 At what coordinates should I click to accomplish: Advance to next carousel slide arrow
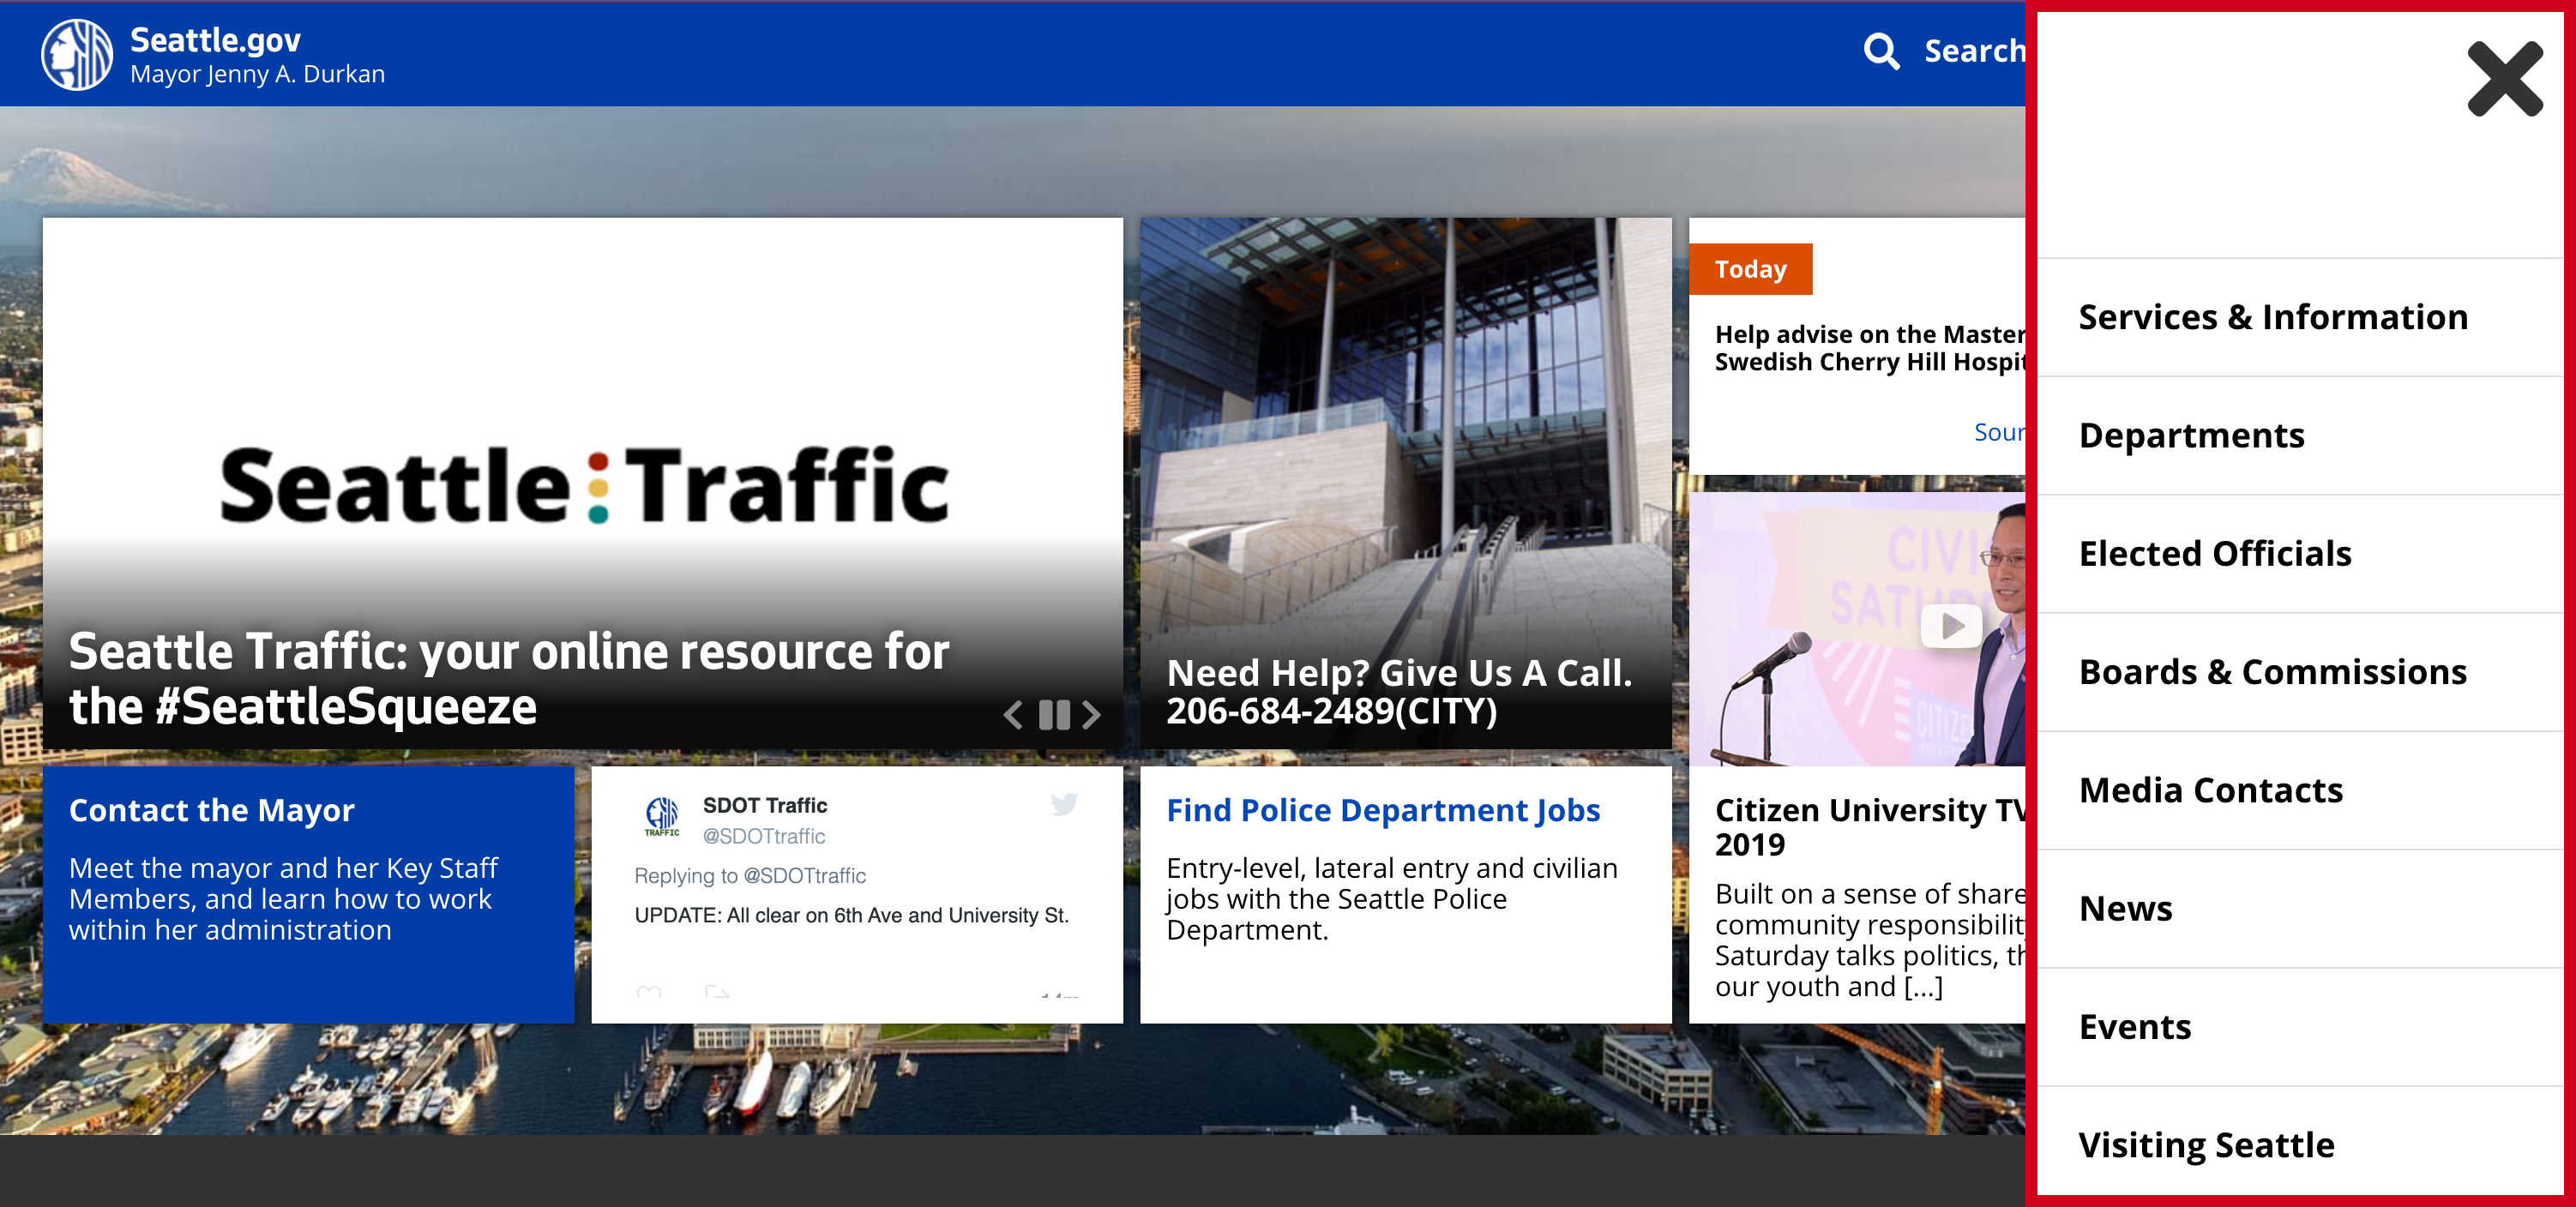1092,714
